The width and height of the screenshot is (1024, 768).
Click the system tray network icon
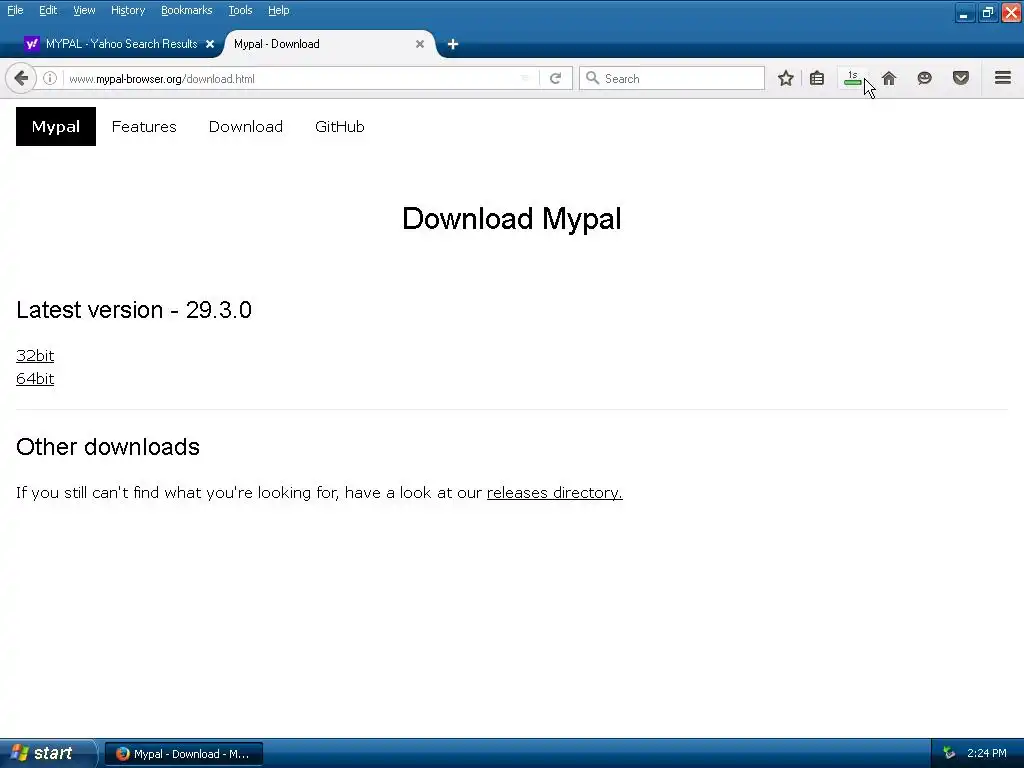coord(949,754)
